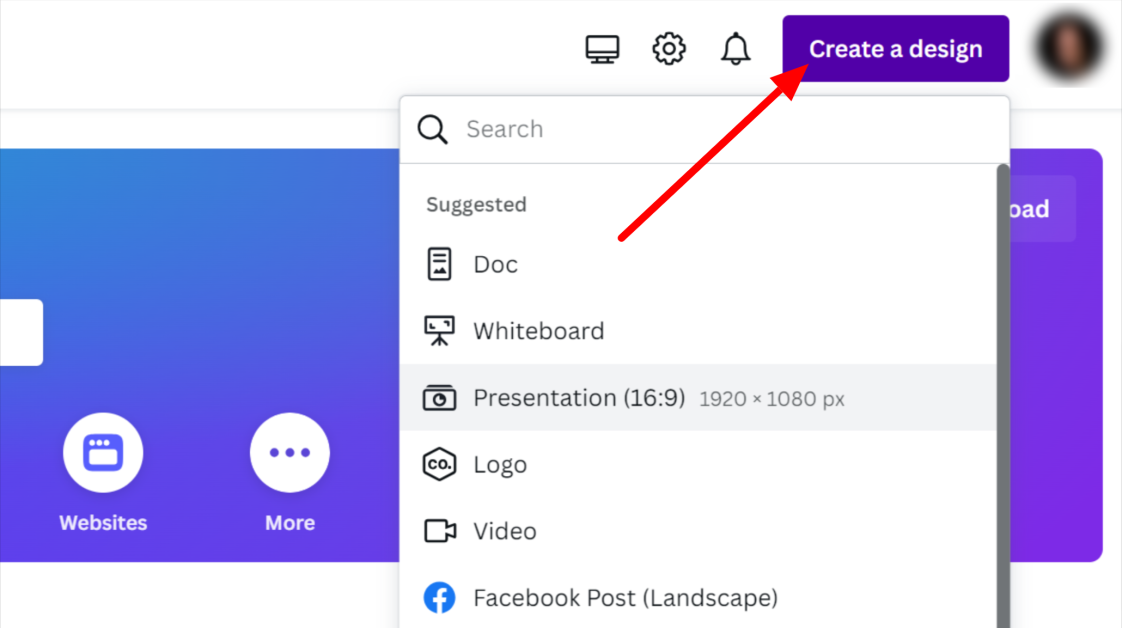The image size is (1122, 628).
Task: Click the More label
Action: (x=290, y=523)
